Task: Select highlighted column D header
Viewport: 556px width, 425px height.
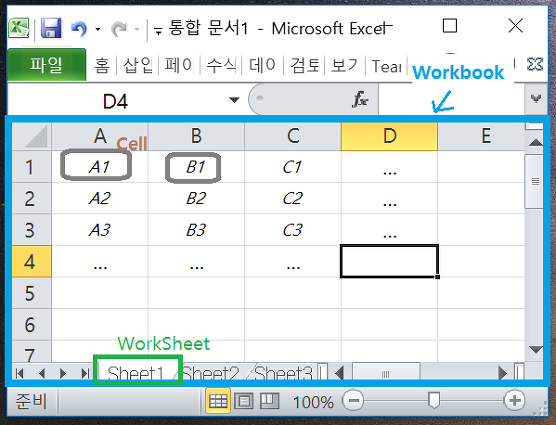Action: tap(389, 136)
